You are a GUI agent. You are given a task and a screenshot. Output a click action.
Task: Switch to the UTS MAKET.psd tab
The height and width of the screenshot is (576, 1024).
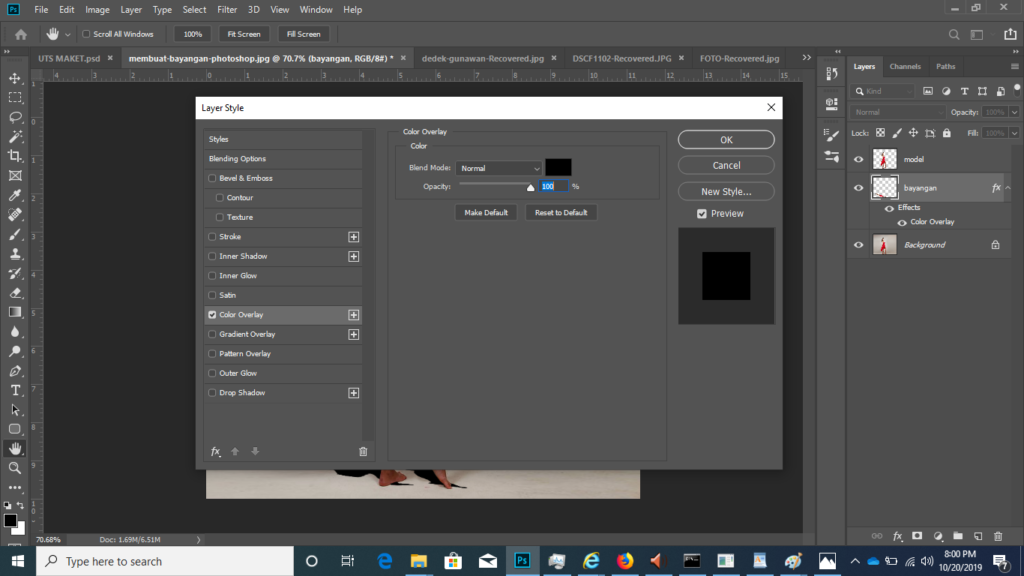(69, 58)
